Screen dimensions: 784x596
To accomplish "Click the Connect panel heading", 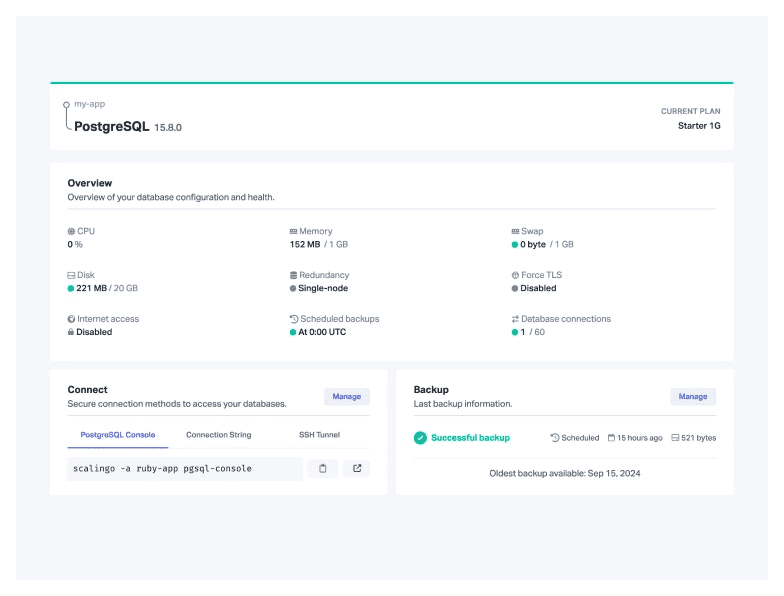I will (x=88, y=390).
